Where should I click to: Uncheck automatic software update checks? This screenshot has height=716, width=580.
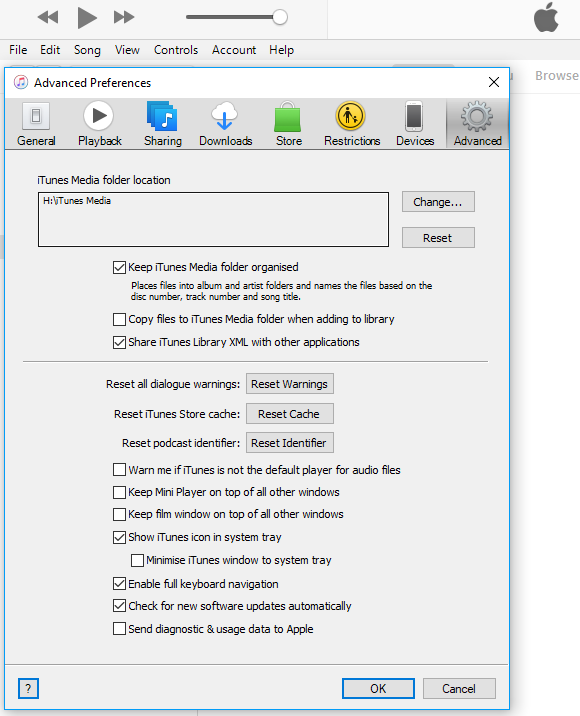pos(119,606)
